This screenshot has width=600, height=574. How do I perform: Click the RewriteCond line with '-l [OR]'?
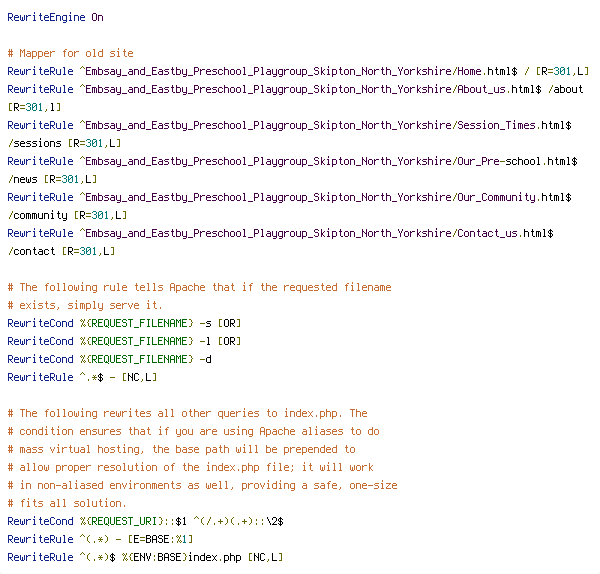point(124,341)
